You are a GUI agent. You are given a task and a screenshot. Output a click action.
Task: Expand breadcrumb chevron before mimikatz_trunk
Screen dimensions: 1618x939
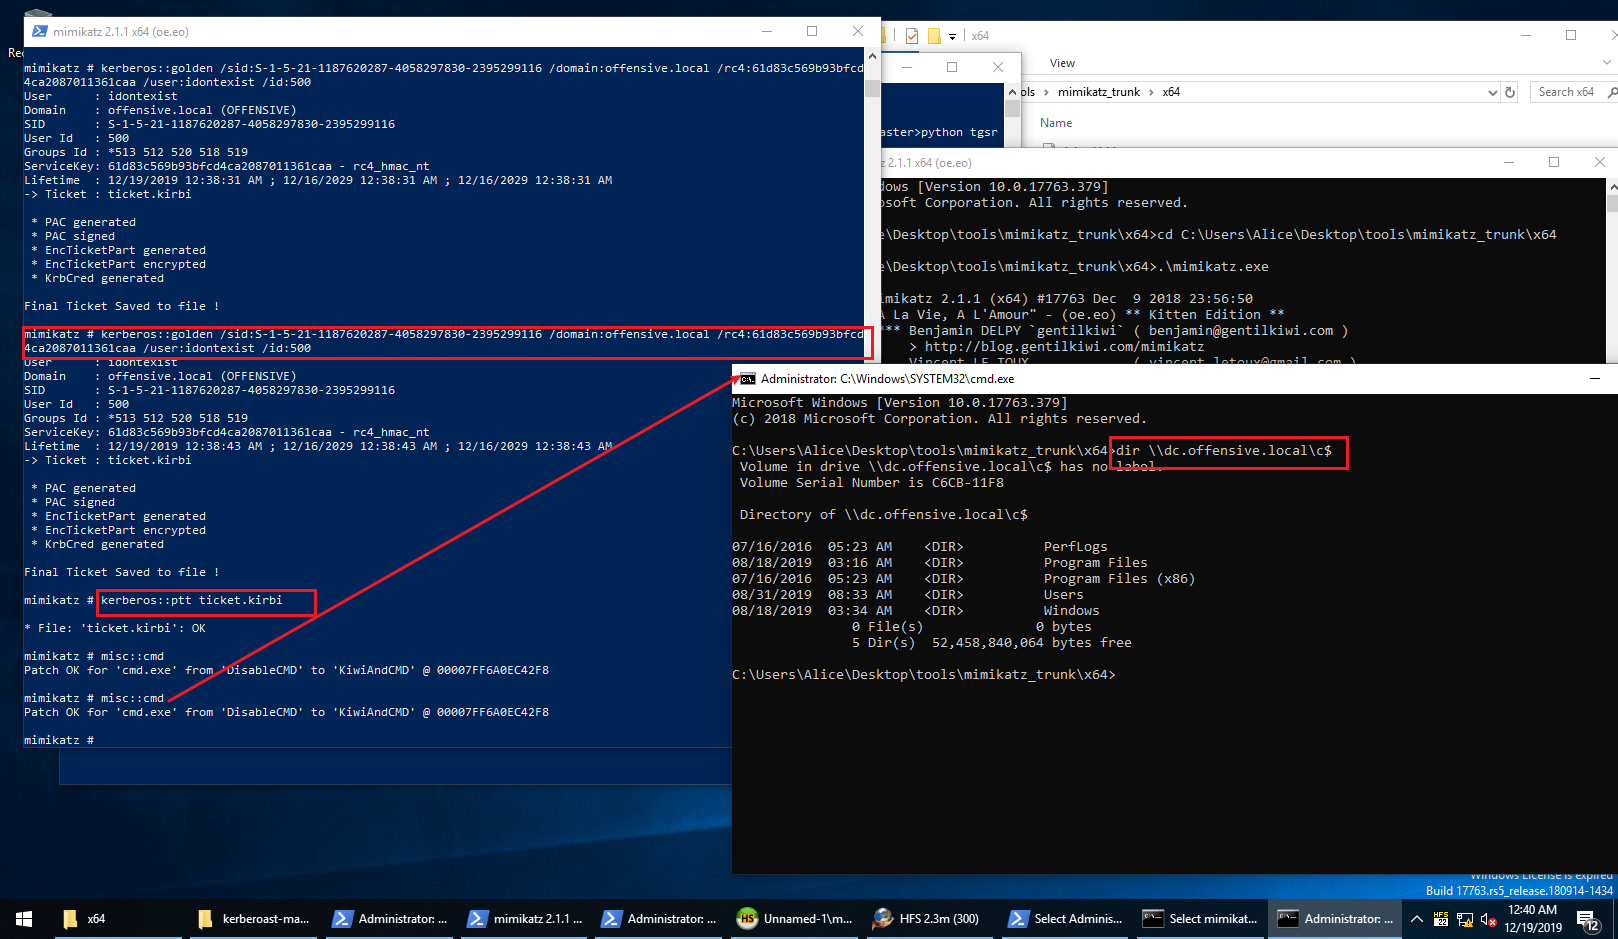click(x=1046, y=92)
